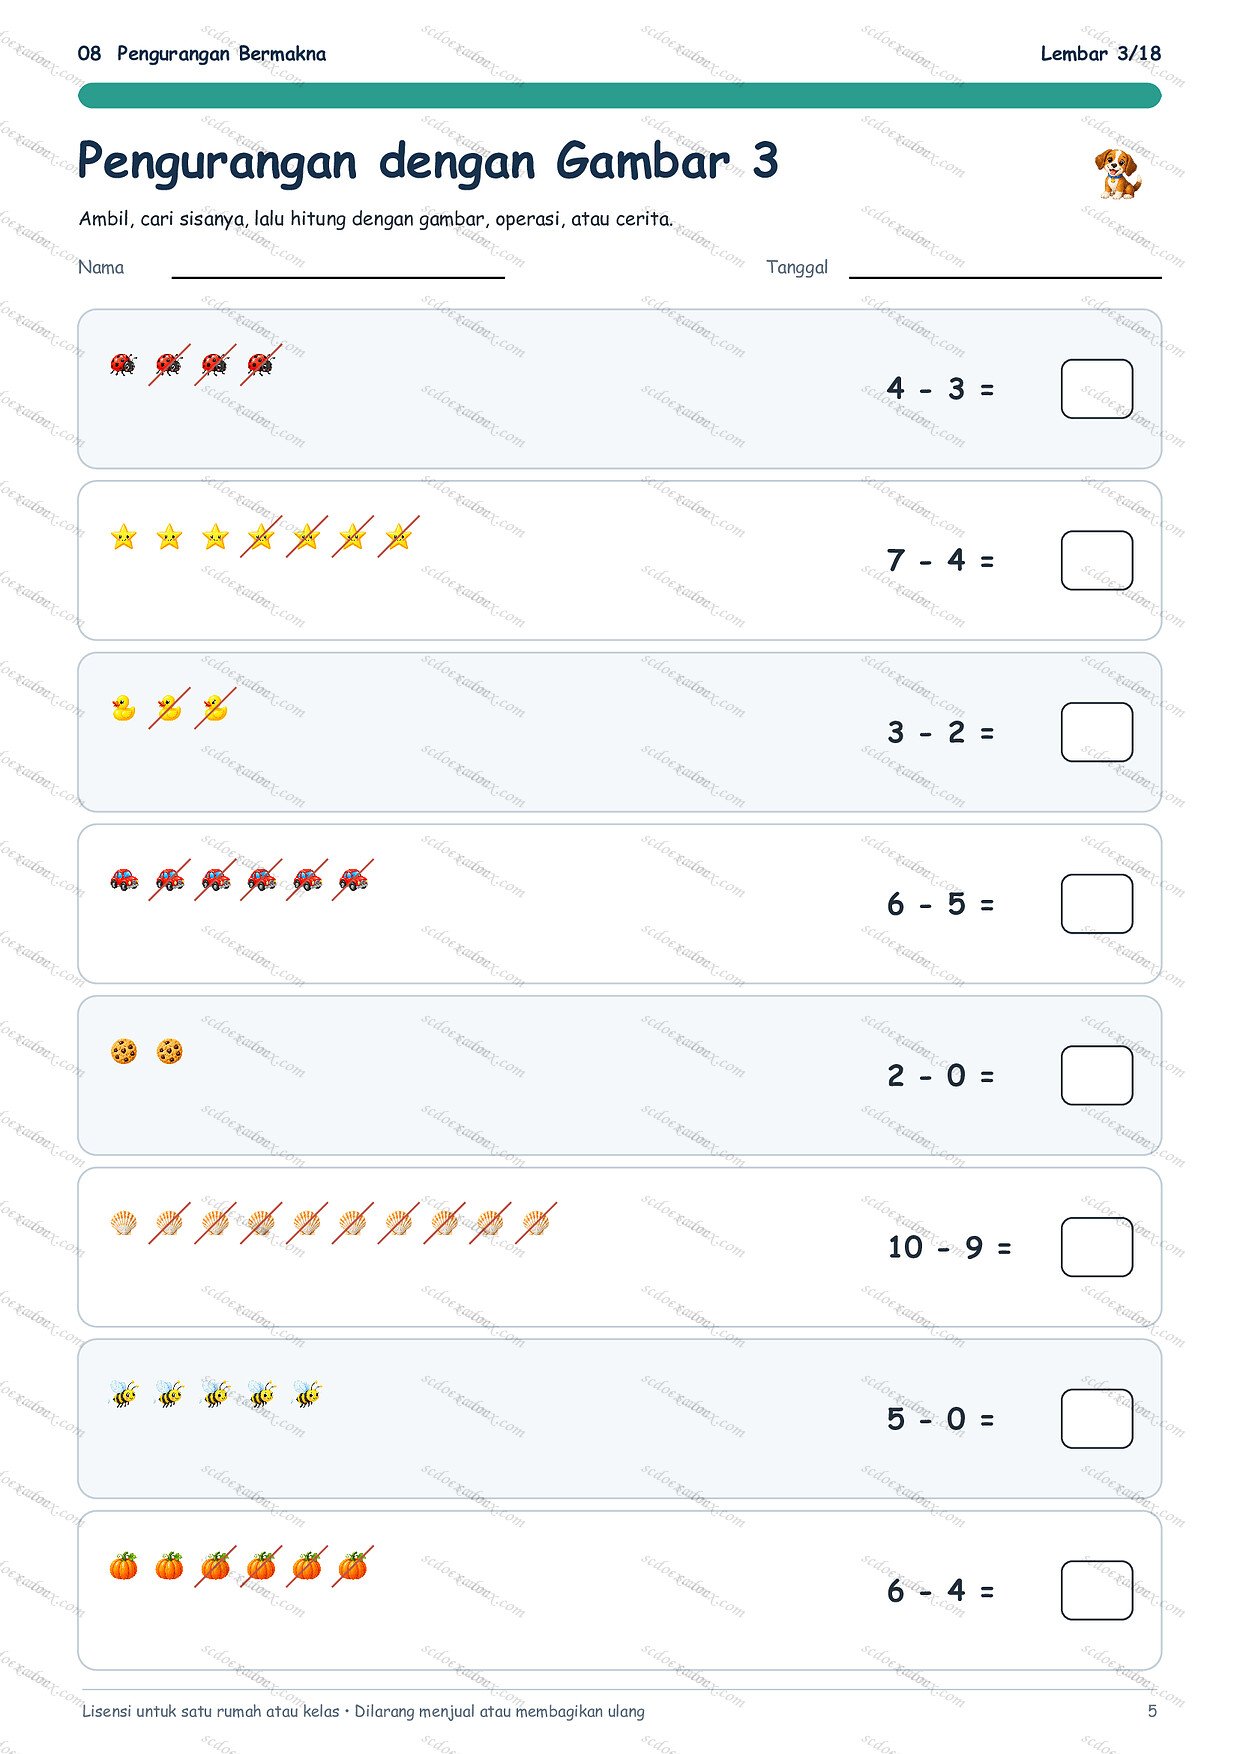The width and height of the screenshot is (1240, 1754).
Task: Click the first cookie icon
Action: pyautogui.click(x=123, y=1051)
